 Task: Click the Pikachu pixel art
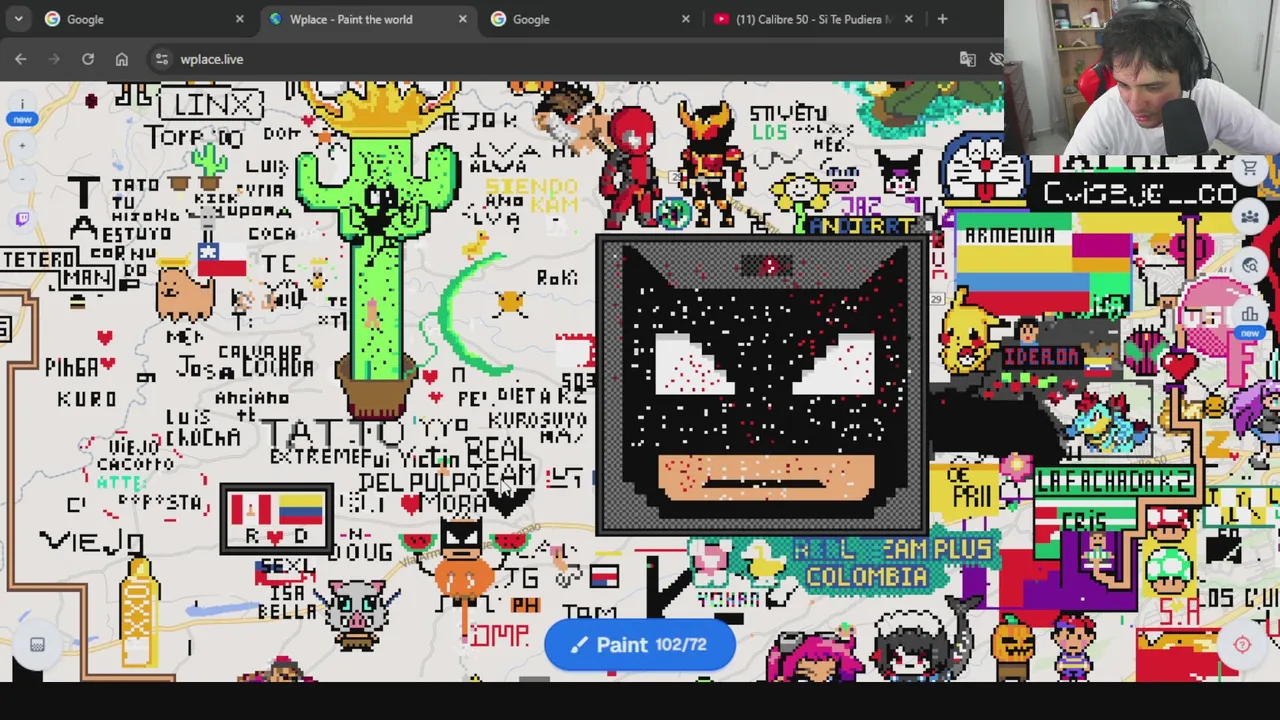click(x=968, y=333)
